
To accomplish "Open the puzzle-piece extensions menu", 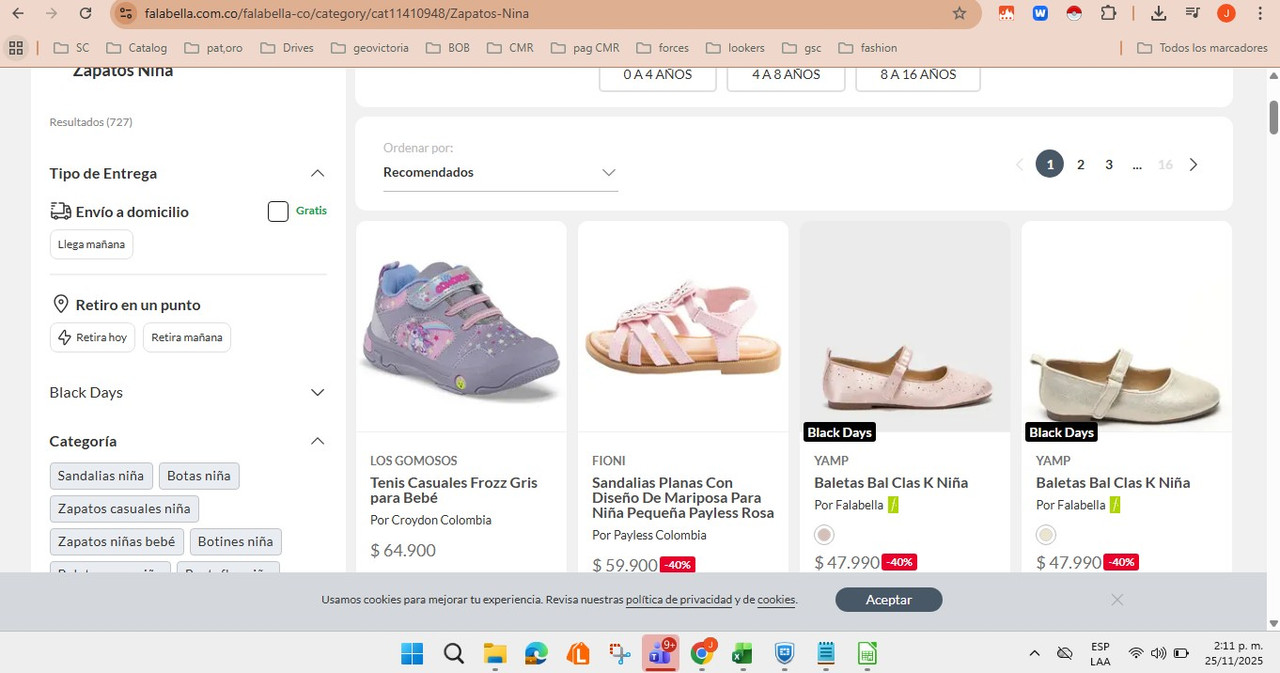I will (1108, 13).
